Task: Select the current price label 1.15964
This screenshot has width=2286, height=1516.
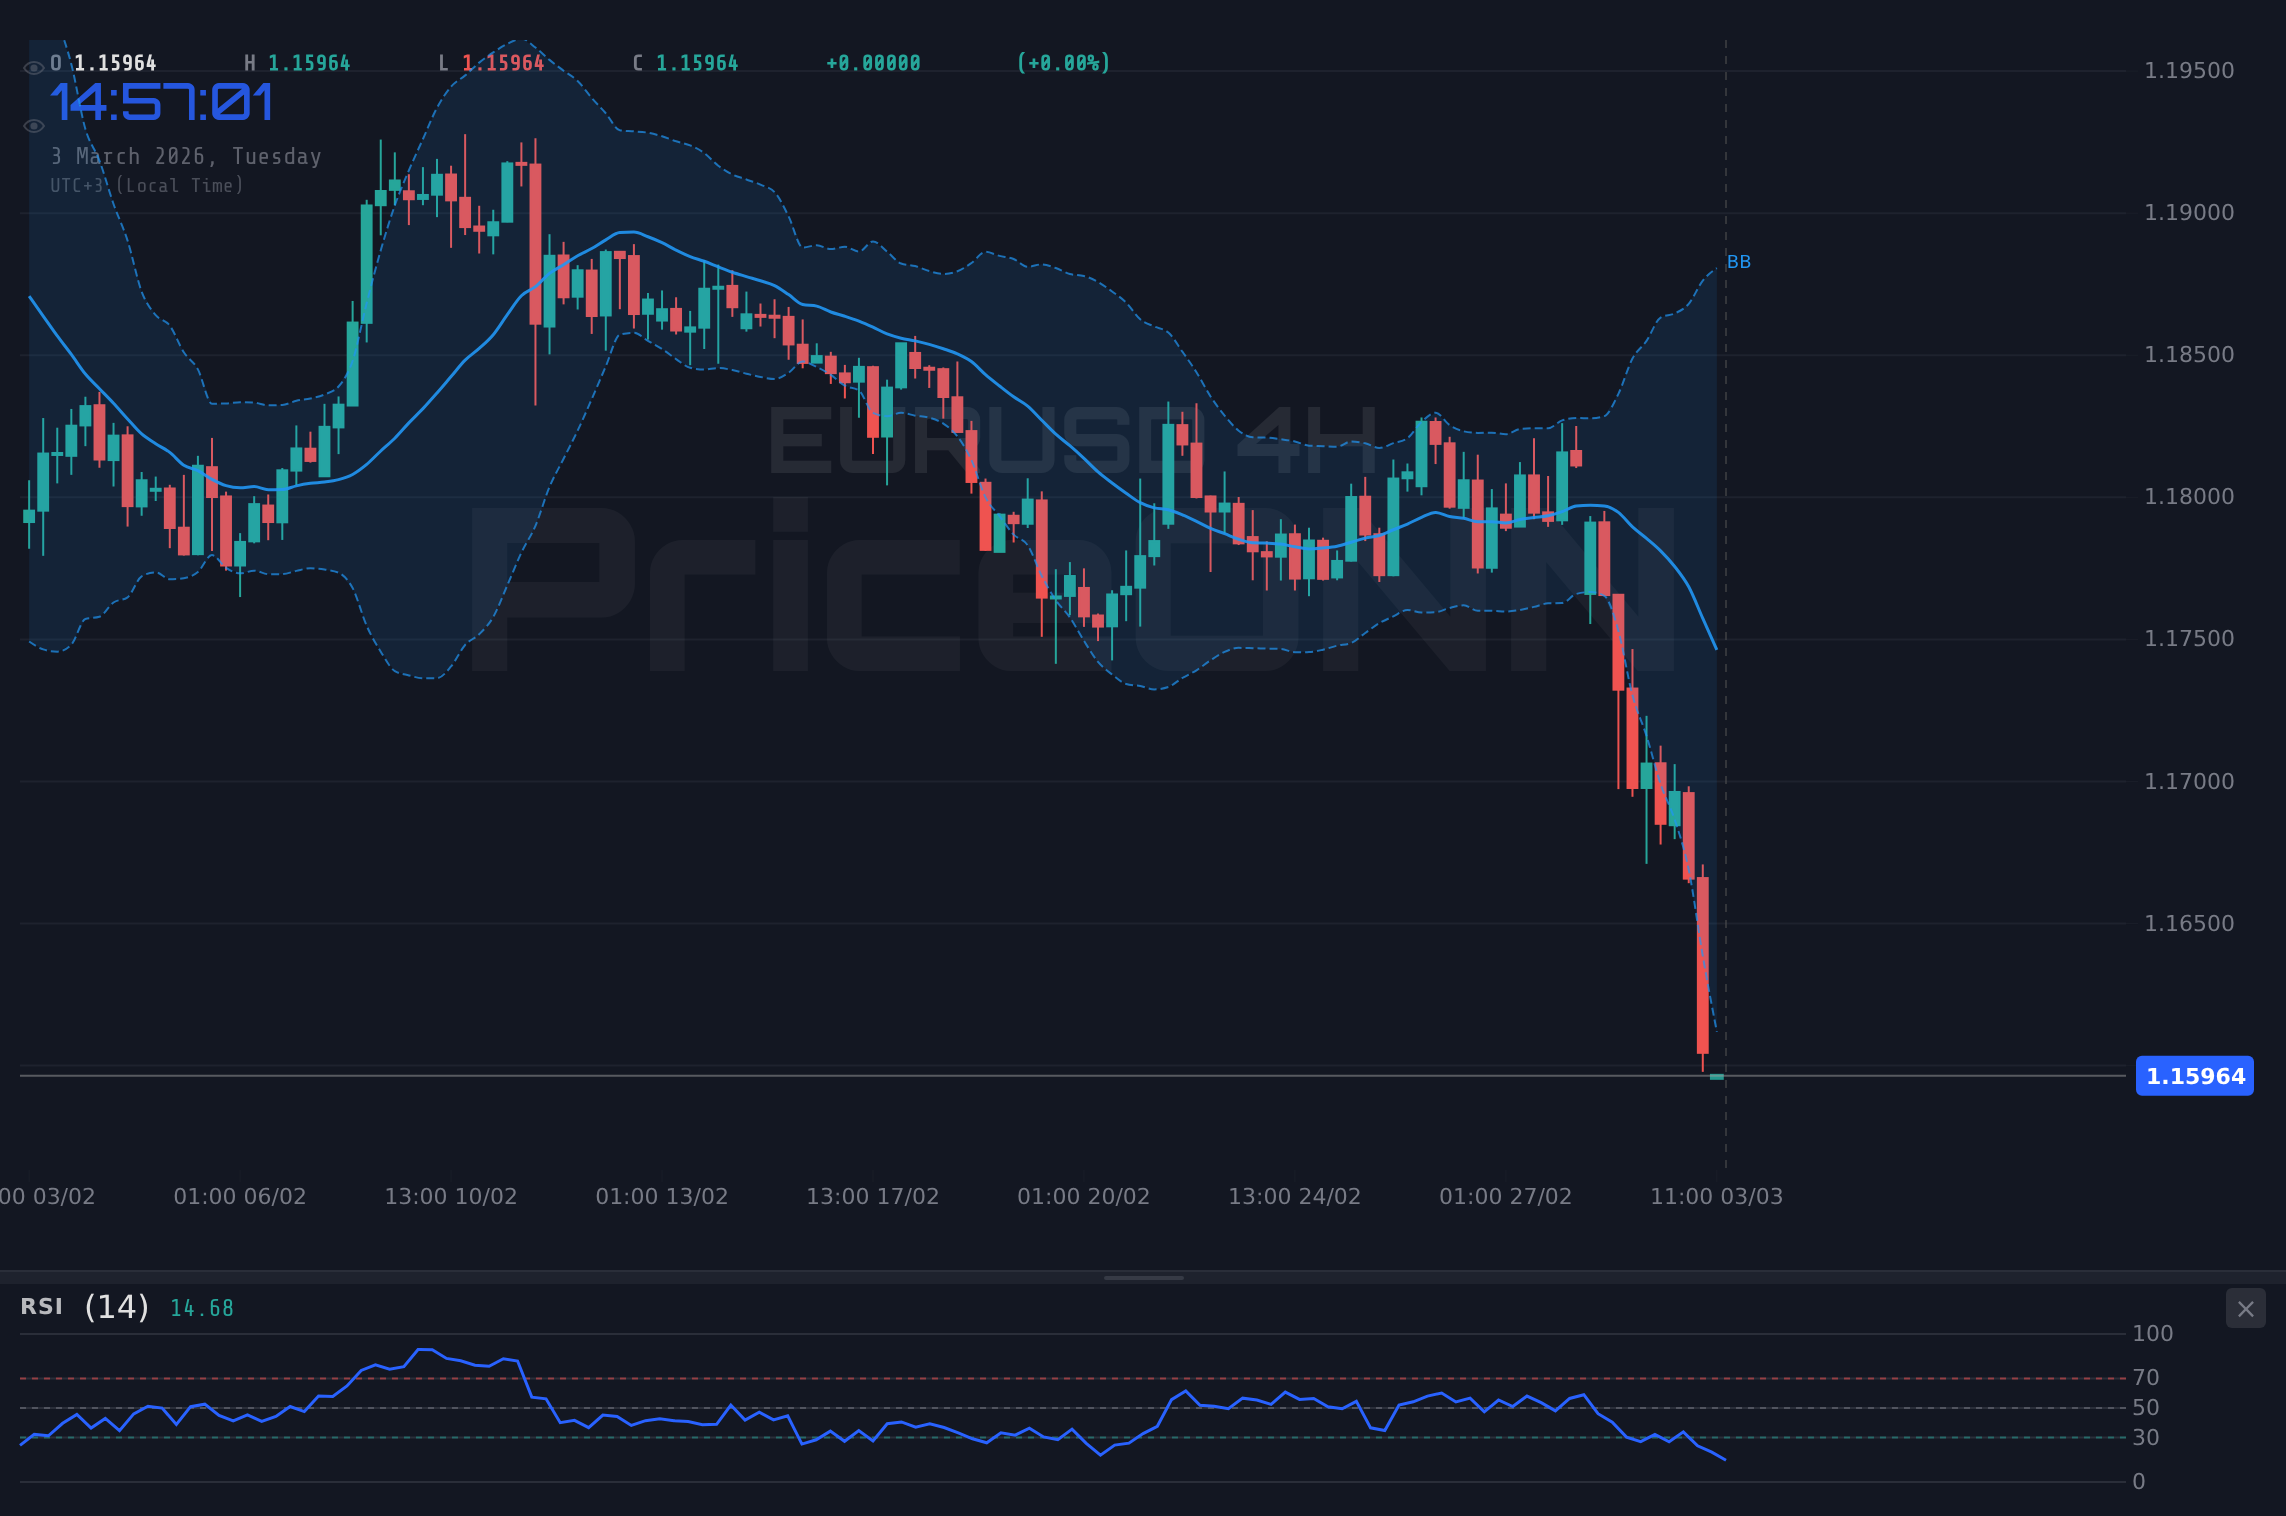Action: tap(2194, 1075)
